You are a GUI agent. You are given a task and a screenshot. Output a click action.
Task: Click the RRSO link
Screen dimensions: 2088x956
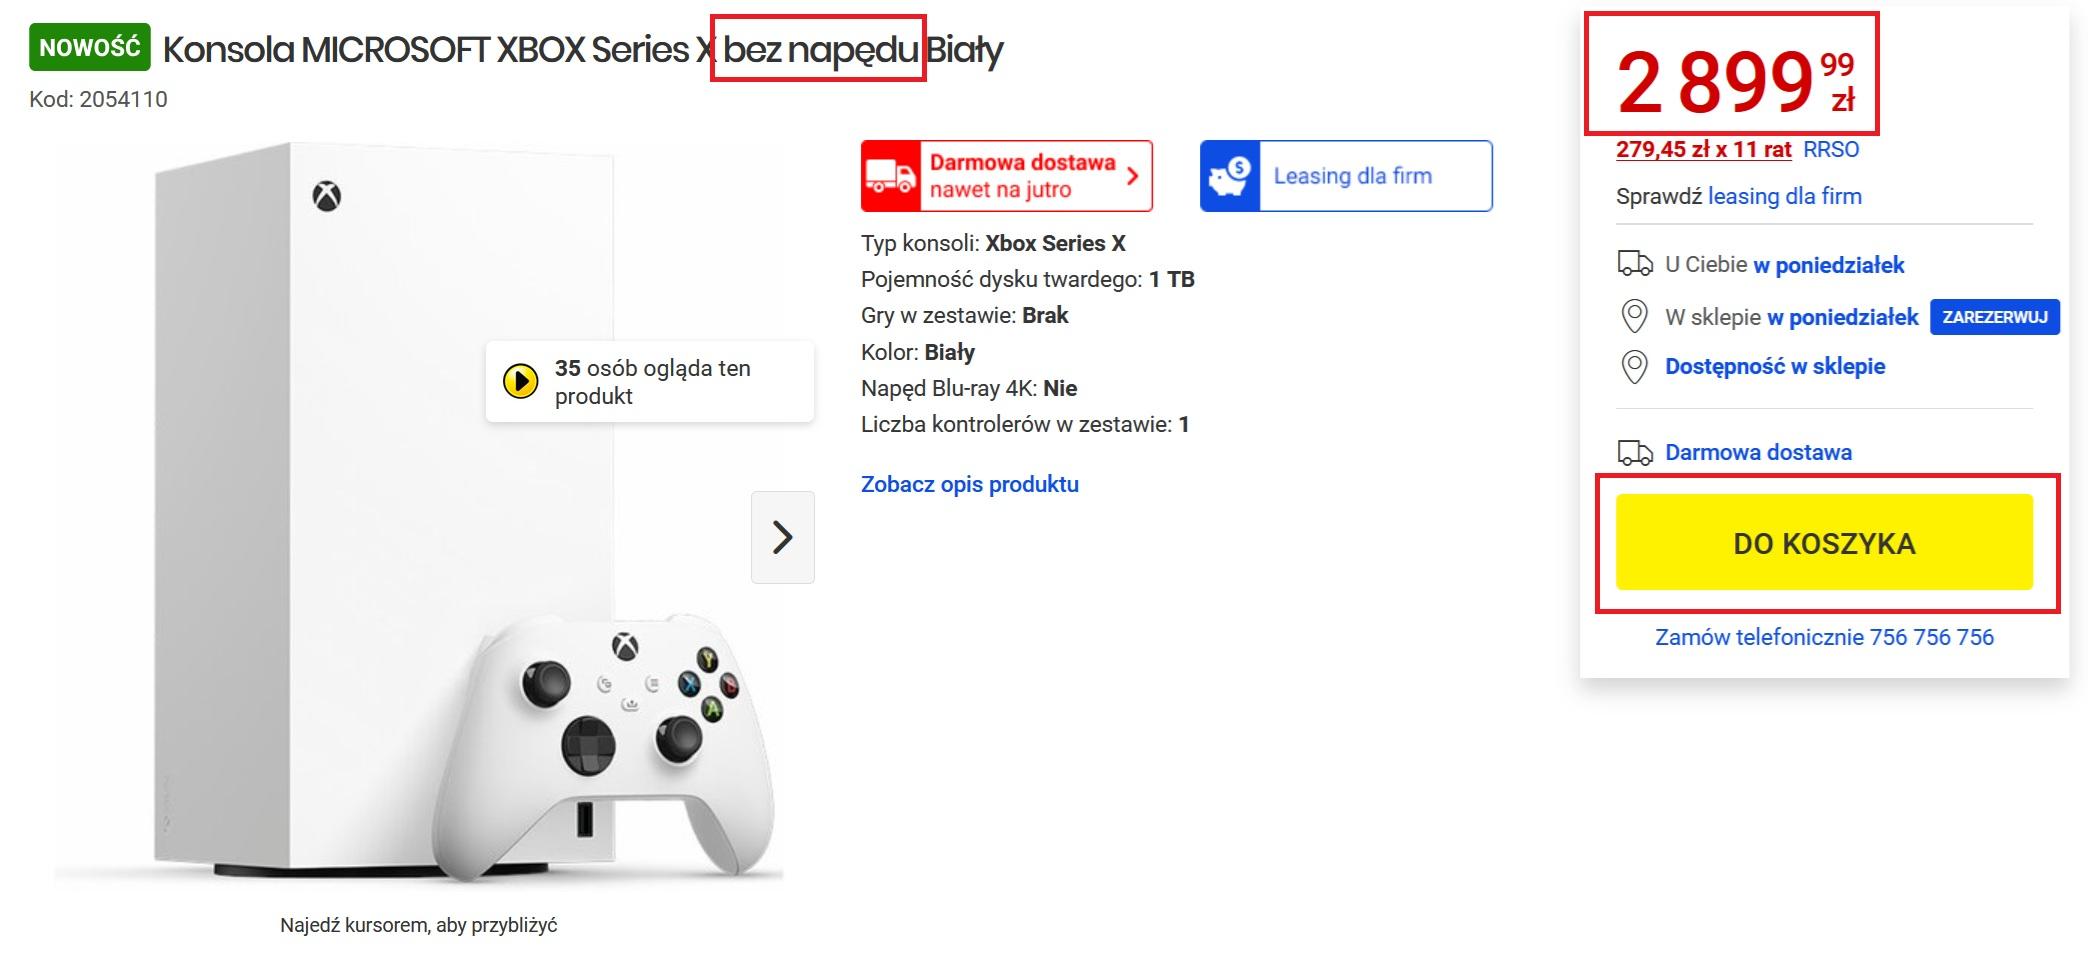1831,150
